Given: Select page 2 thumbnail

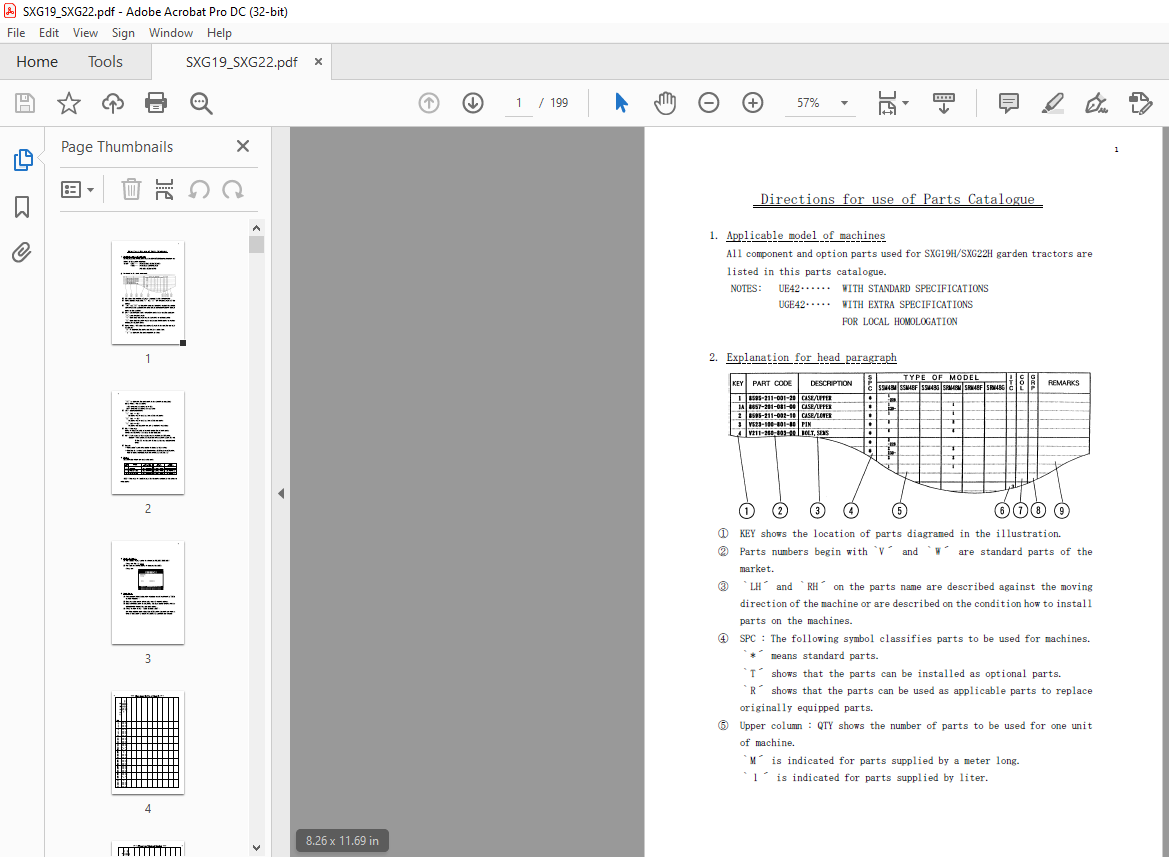Looking at the screenshot, I should click(148, 443).
